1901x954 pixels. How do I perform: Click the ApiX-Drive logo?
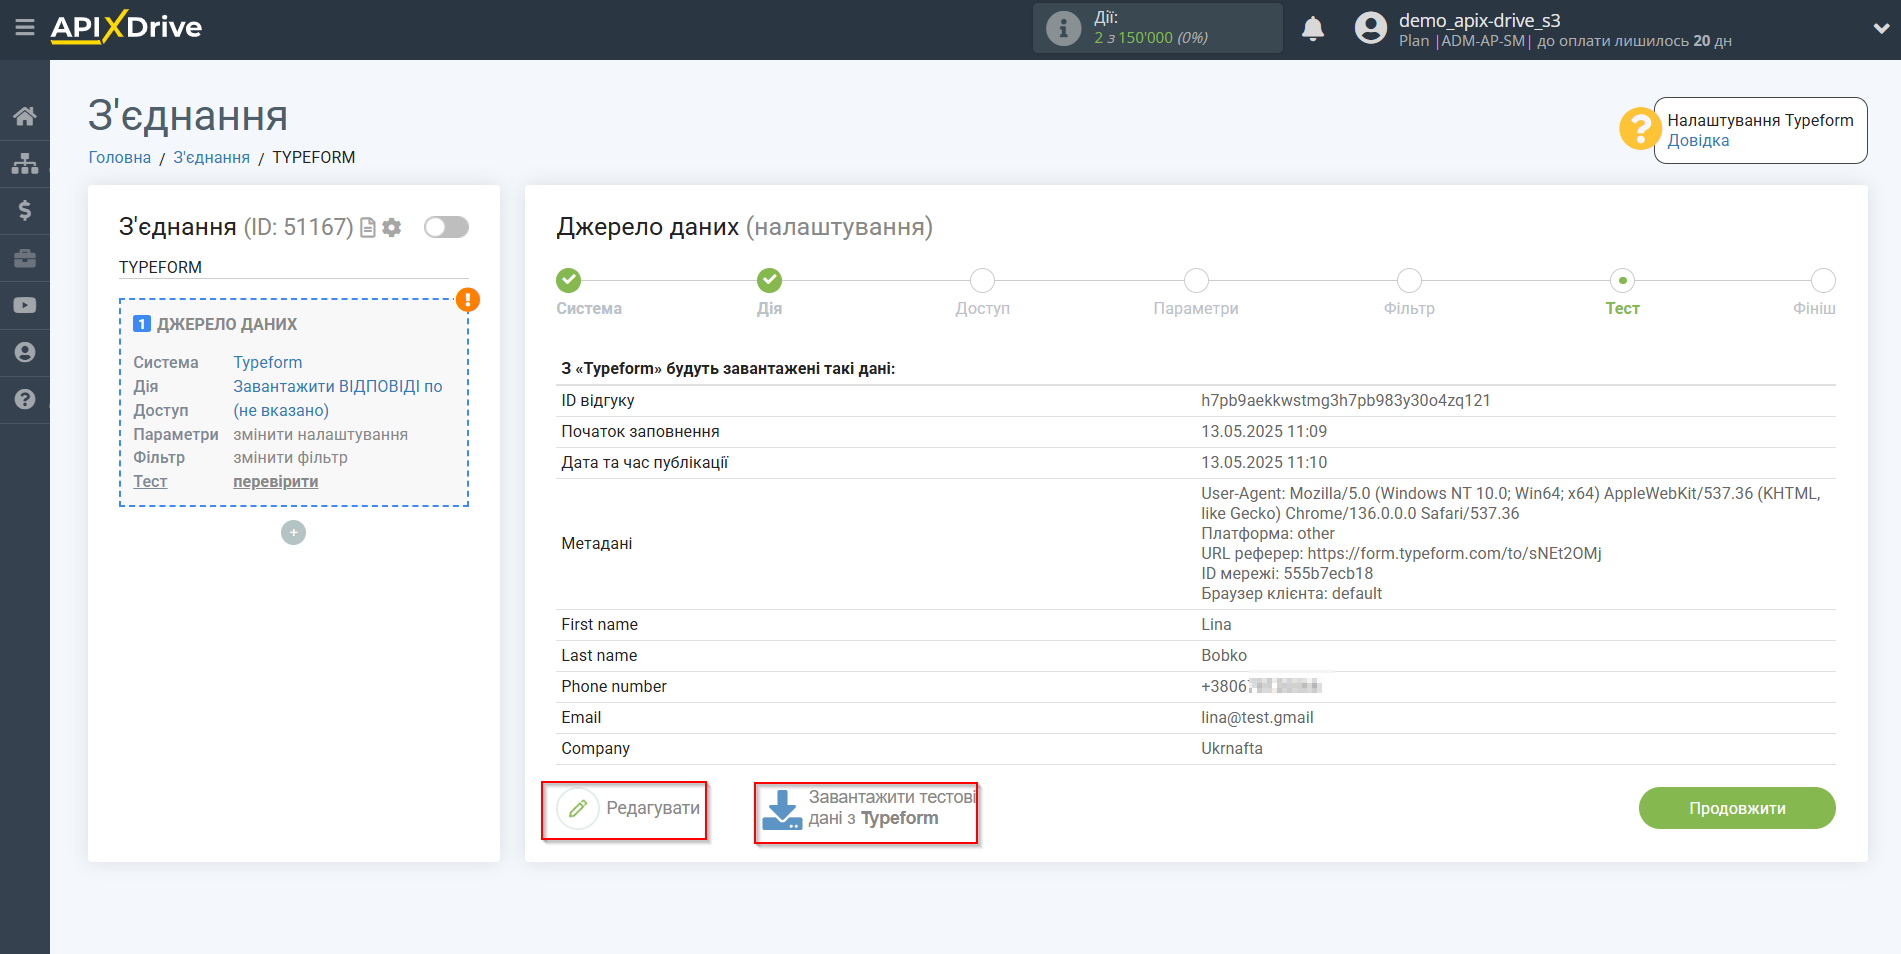pyautogui.click(x=126, y=27)
